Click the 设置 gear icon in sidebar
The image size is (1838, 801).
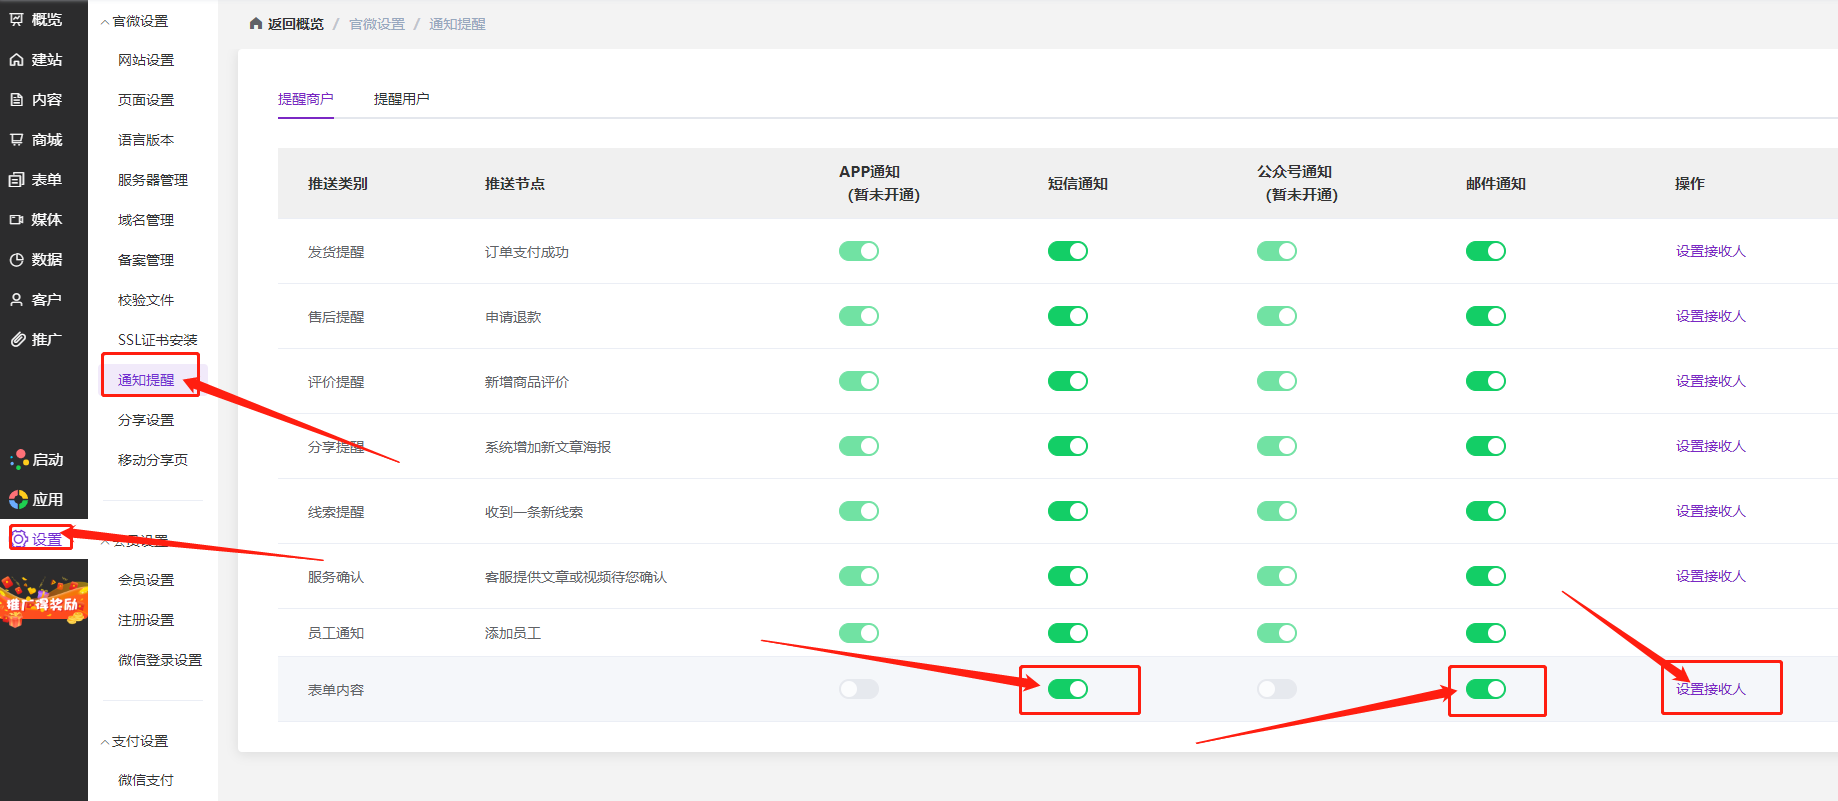tap(20, 539)
